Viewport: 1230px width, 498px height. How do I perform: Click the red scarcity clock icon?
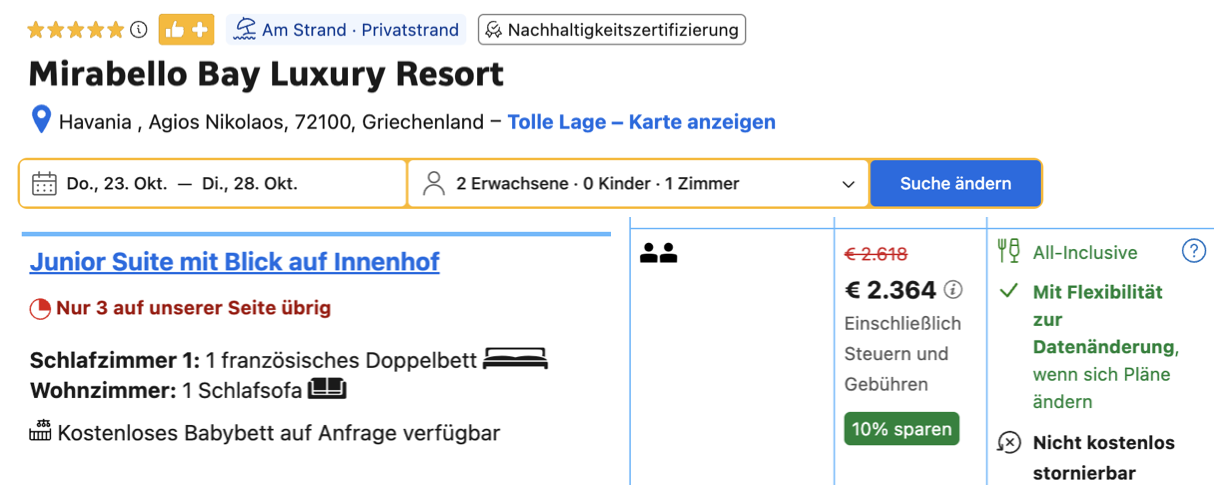pyautogui.click(x=40, y=309)
